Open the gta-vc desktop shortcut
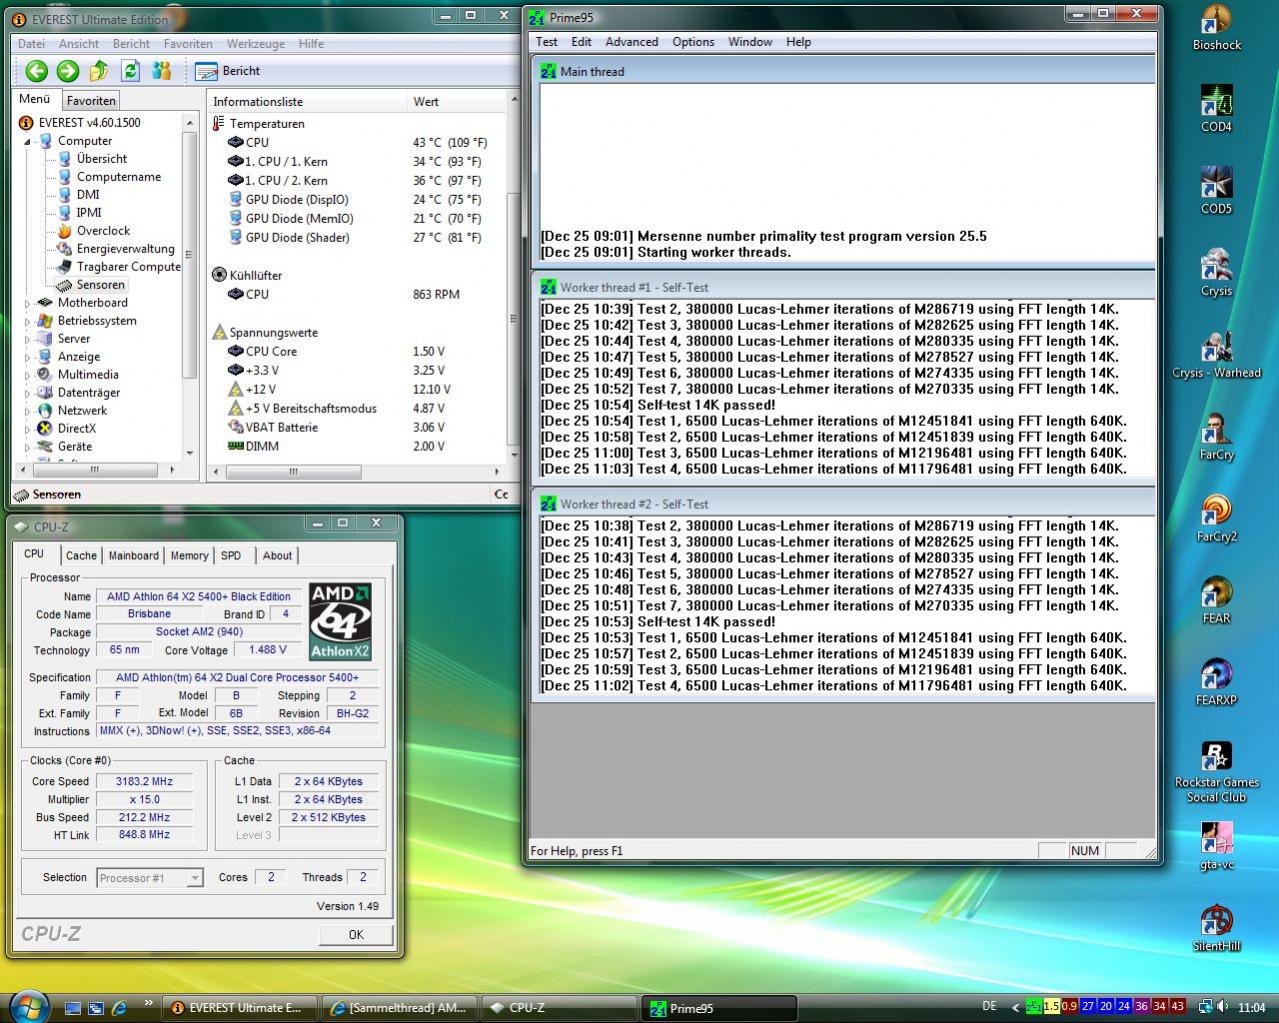The width and height of the screenshot is (1279, 1023). tap(1216, 847)
